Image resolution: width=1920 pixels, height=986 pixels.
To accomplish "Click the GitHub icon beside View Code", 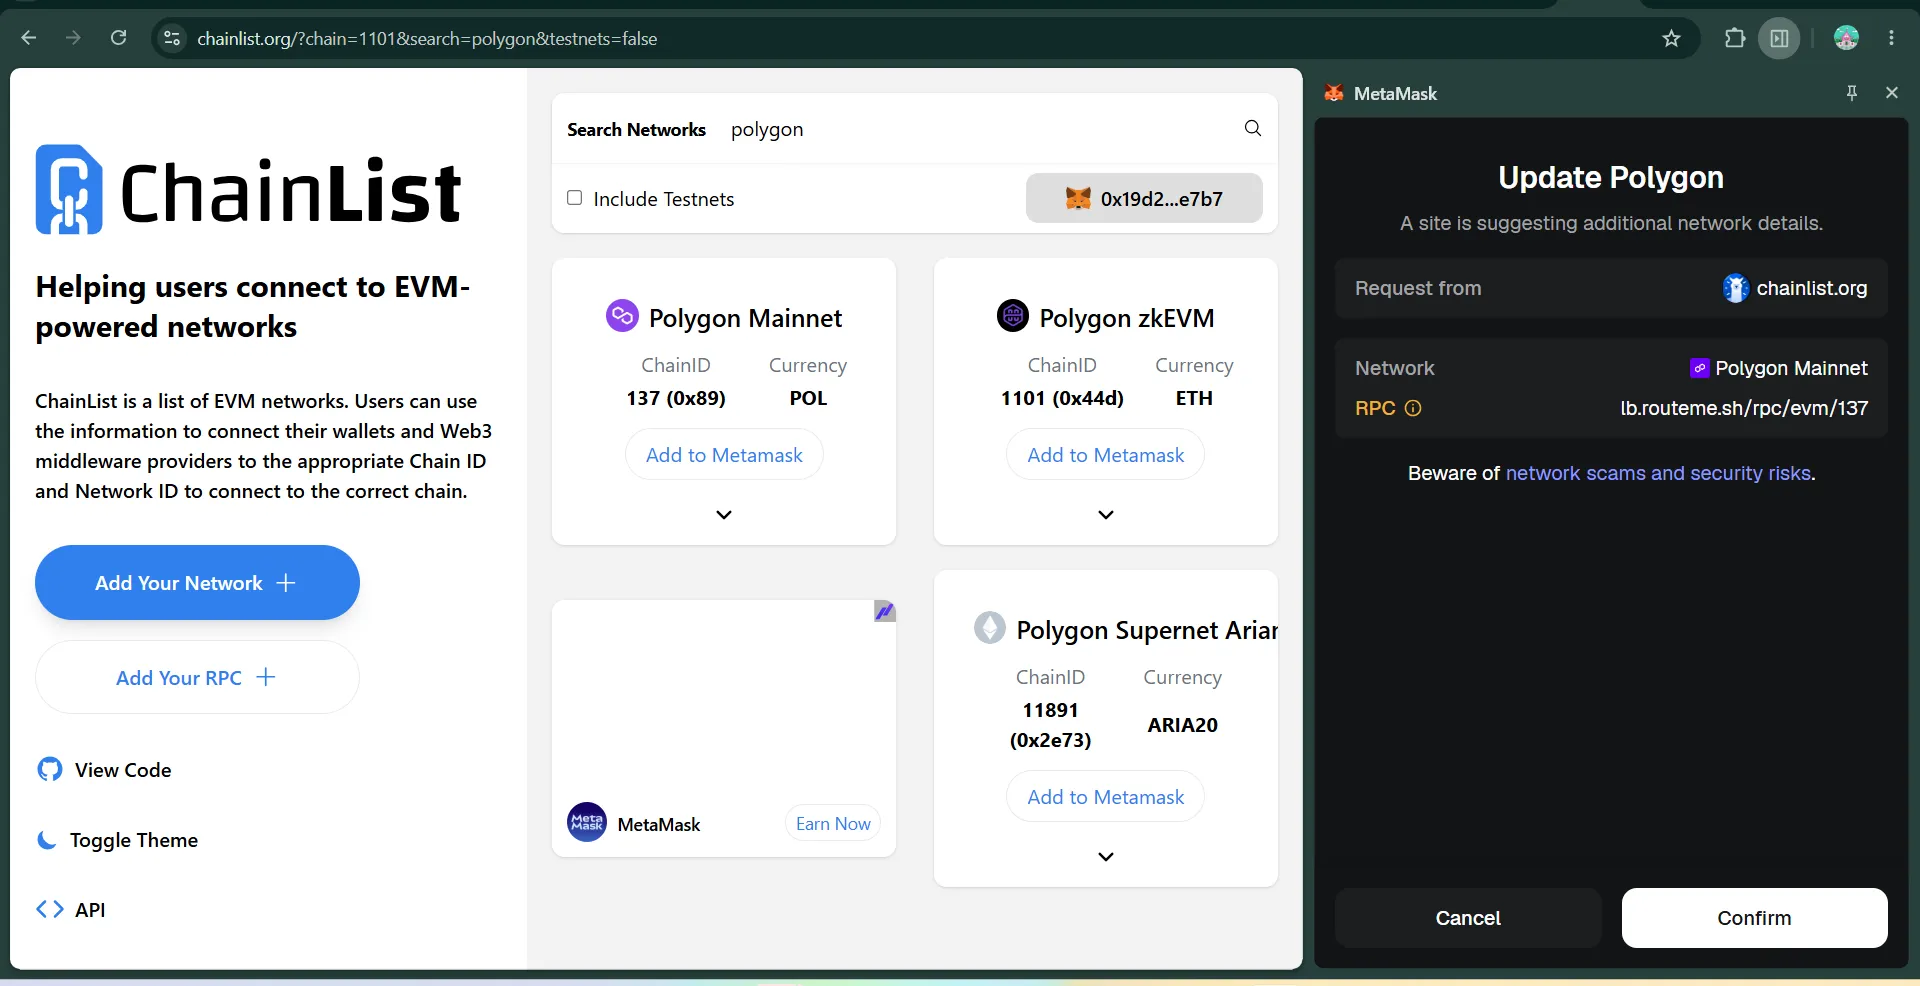I will point(50,769).
